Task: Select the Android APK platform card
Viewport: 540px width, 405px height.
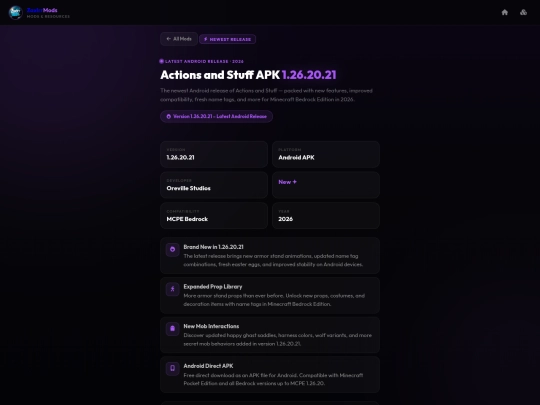Action: [326, 154]
